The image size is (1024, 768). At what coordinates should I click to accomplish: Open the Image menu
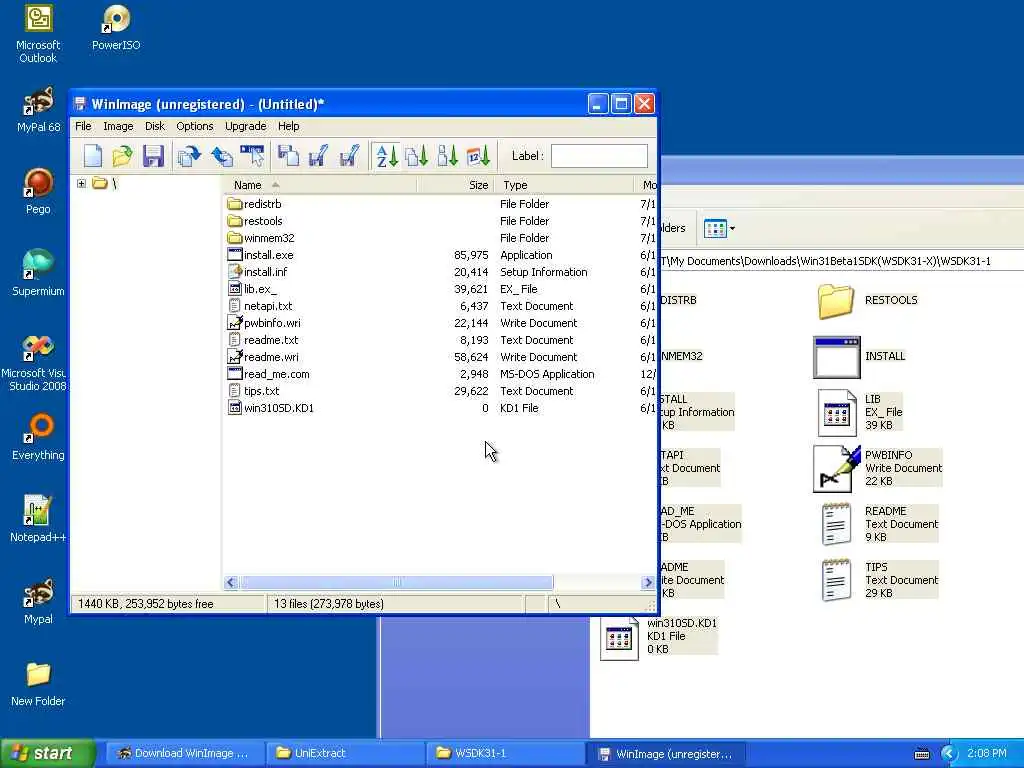click(118, 126)
